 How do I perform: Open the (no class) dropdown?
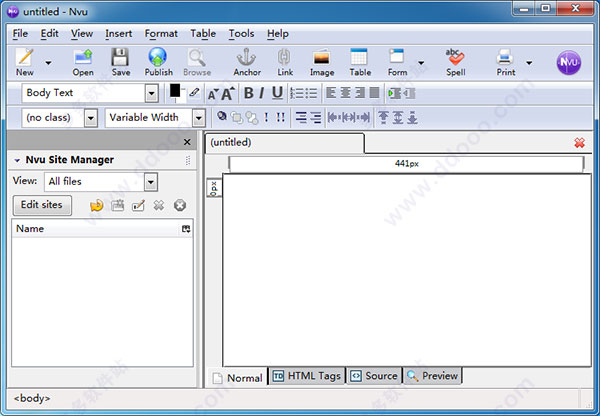point(91,118)
